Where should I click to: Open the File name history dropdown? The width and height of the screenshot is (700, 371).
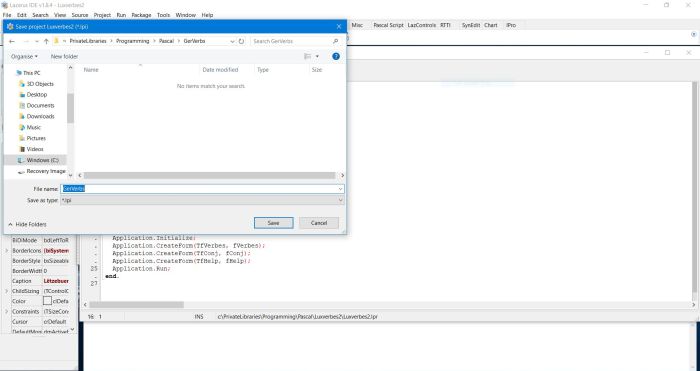pos(340,189)
